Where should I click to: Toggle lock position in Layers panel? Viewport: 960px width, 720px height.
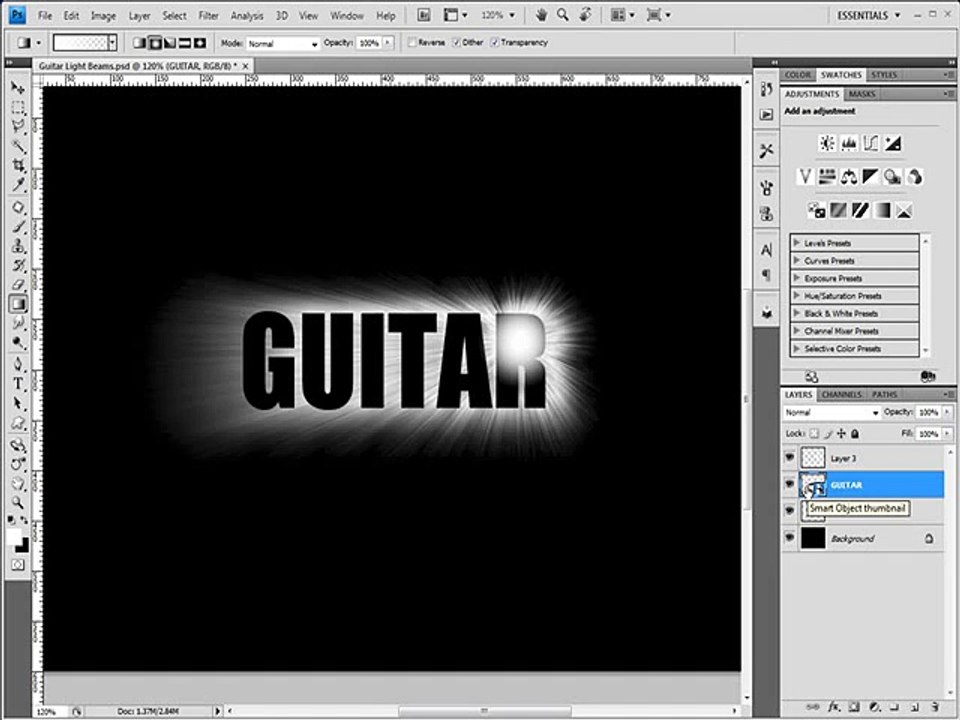click(841, 433)
